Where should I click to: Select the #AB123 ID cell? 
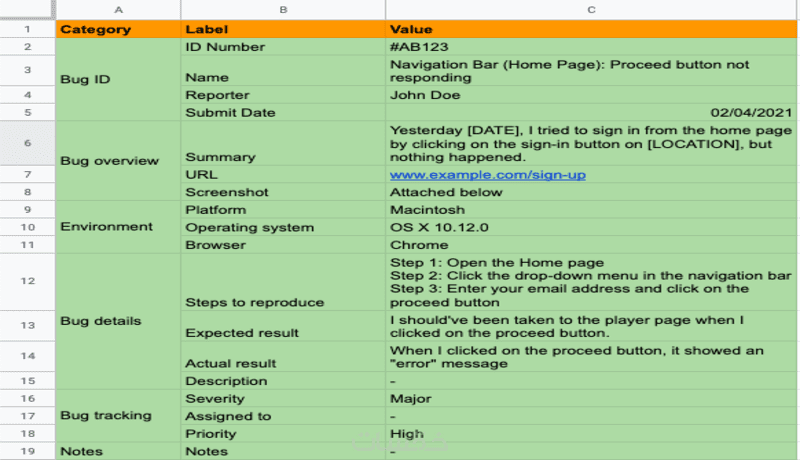pos(591,47)
